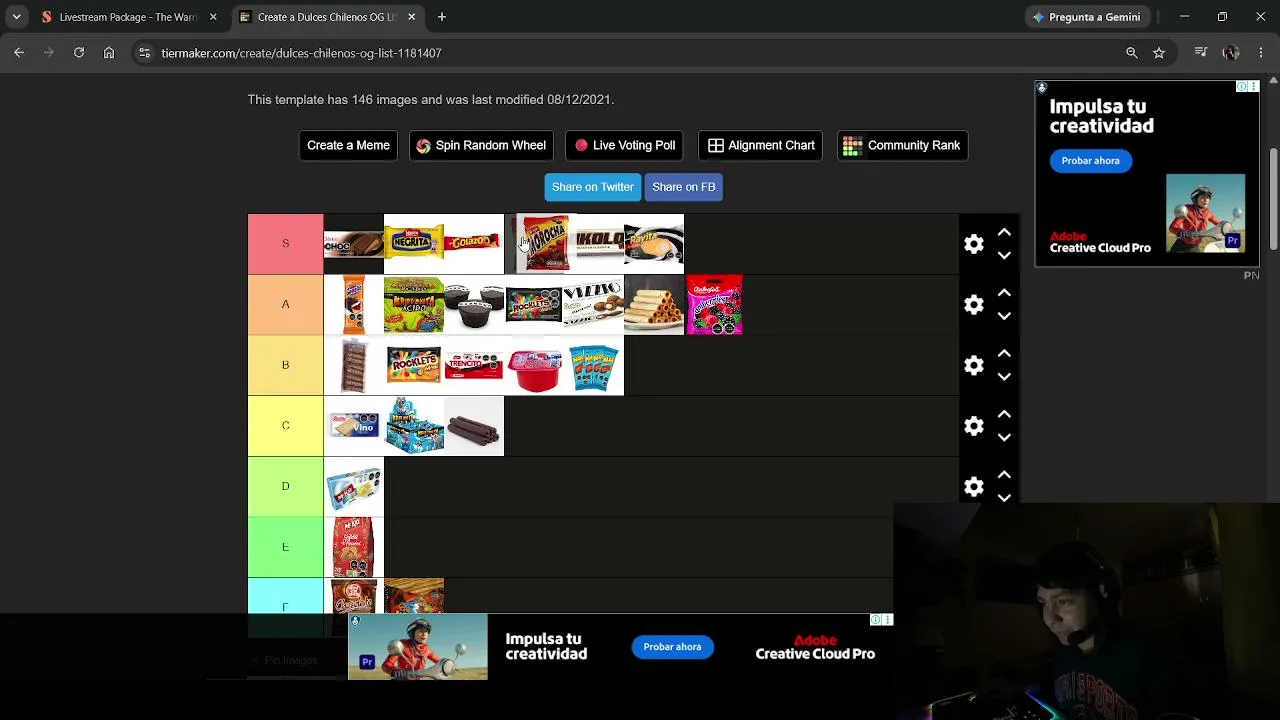This screenshot has height=720, width=1280.
Task: View the Community Rank
Action: (902, 145)
